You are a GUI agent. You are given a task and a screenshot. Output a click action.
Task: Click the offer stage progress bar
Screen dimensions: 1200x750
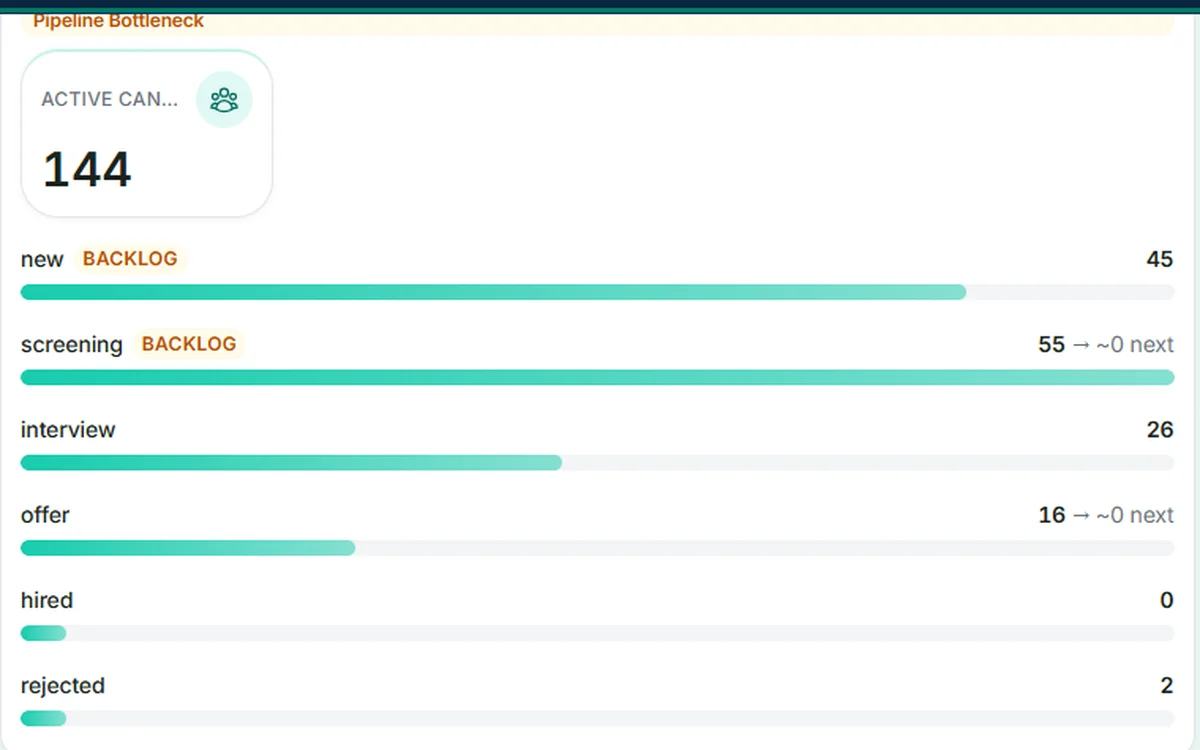pos(598,548)
